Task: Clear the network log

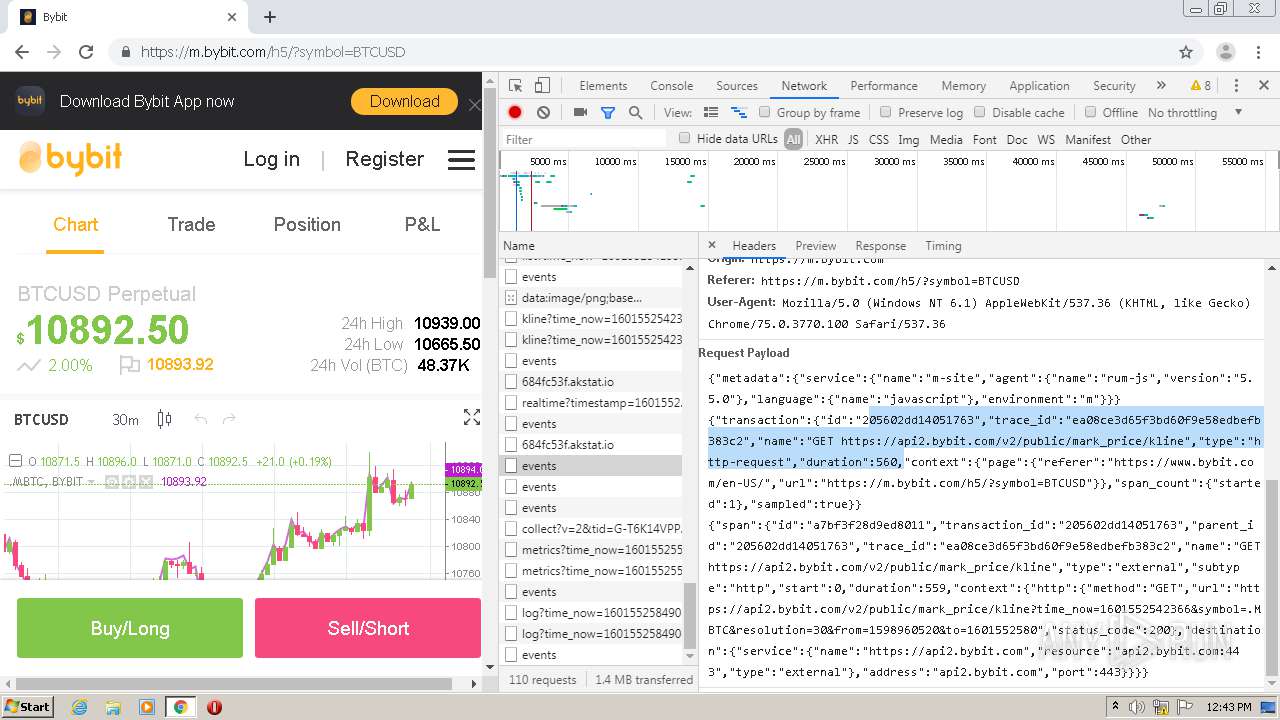Action: pyautogui.click(x=543, y=113)
